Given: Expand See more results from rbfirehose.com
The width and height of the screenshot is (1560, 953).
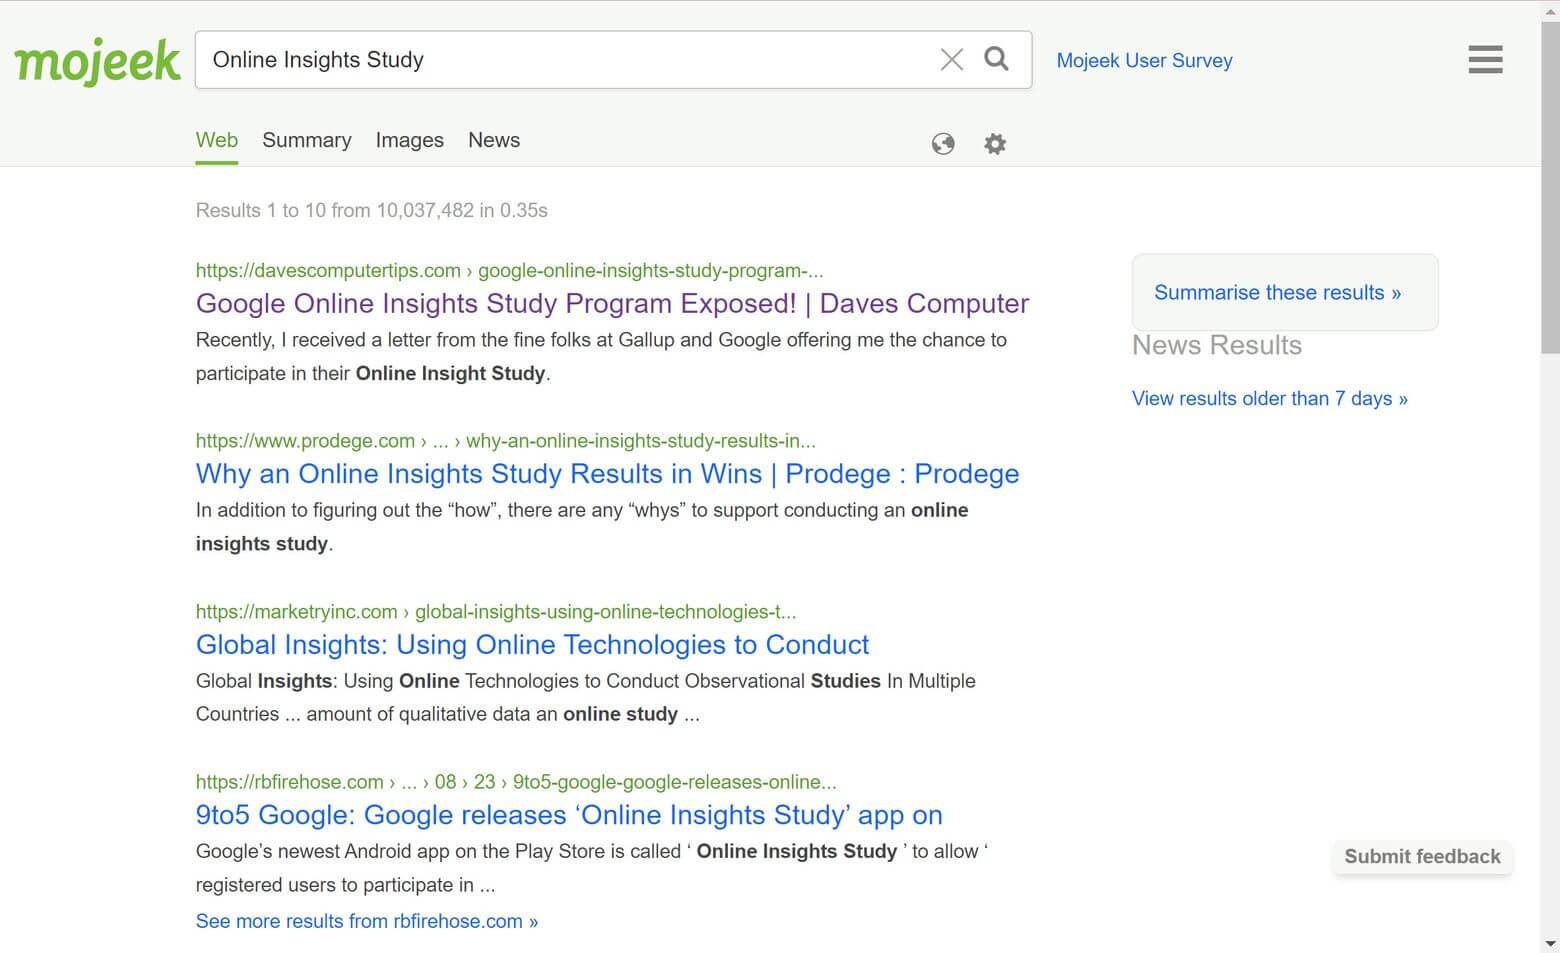Looking at the screenshot, I should [367, 921].
